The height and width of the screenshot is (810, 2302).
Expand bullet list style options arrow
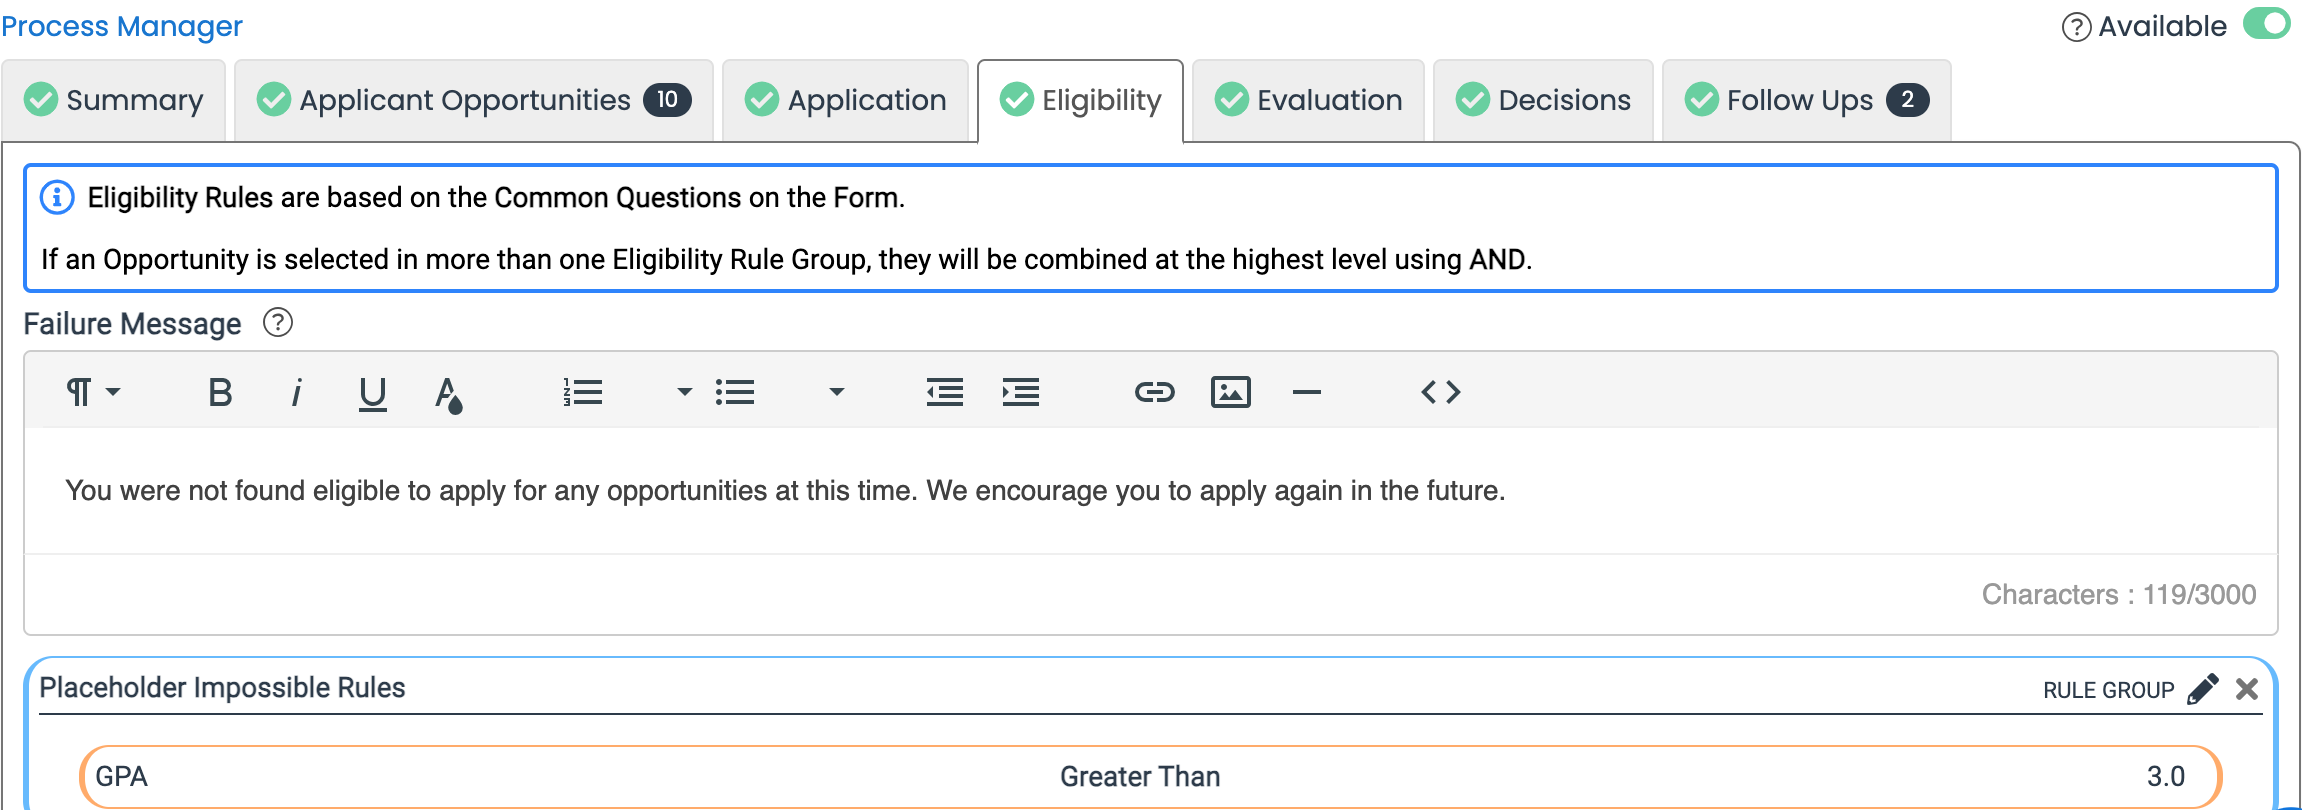tap(837, 392)
